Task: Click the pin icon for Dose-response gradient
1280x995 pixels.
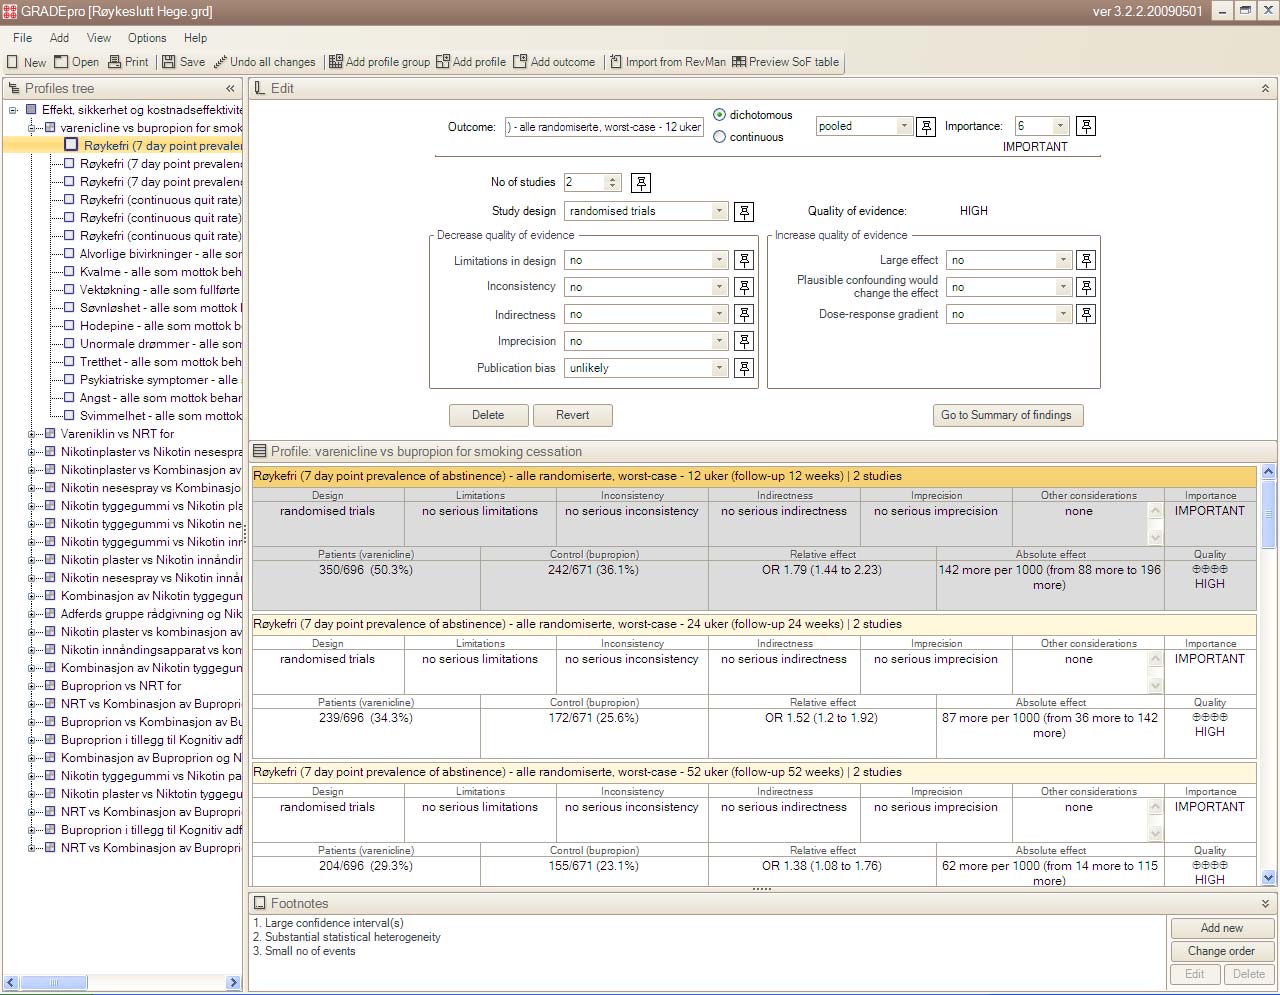Action: pos(1086,314)
